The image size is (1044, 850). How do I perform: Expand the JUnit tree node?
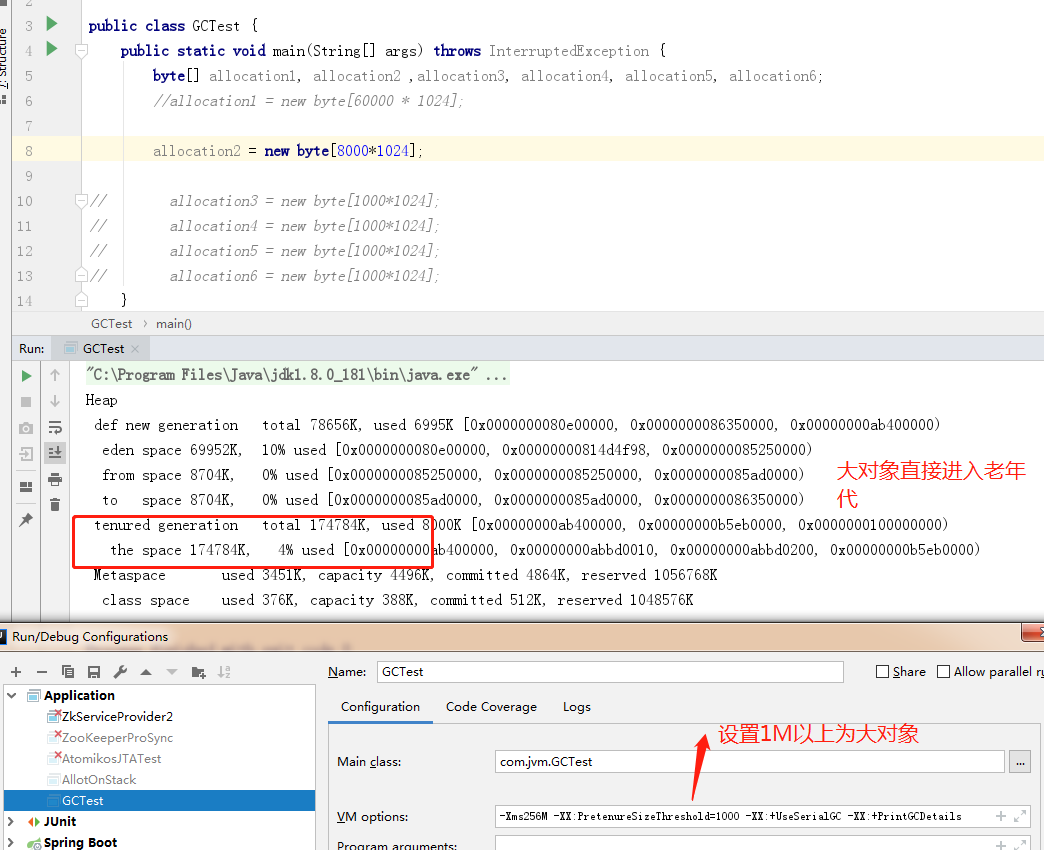click(11, 821)
